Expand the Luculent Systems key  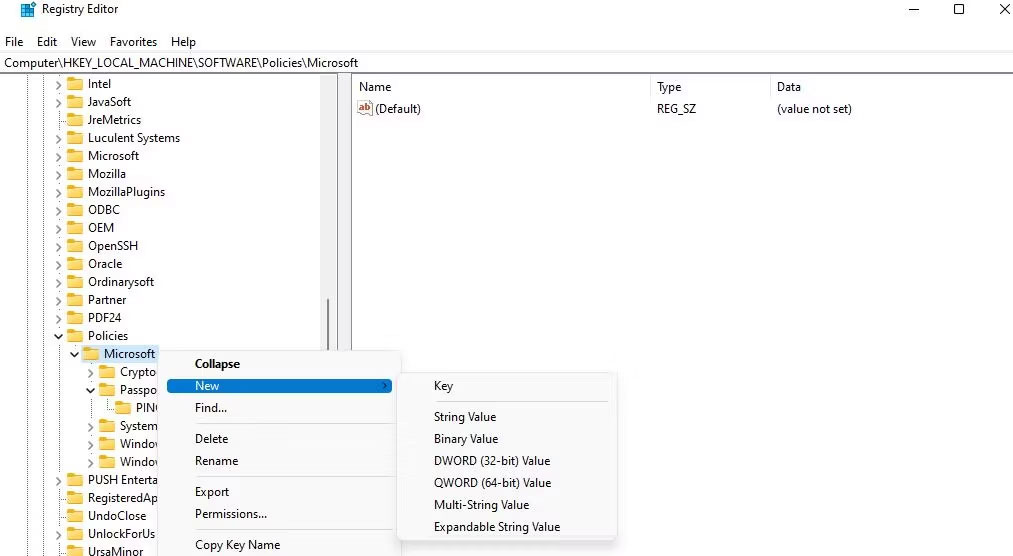pos(58,138)
